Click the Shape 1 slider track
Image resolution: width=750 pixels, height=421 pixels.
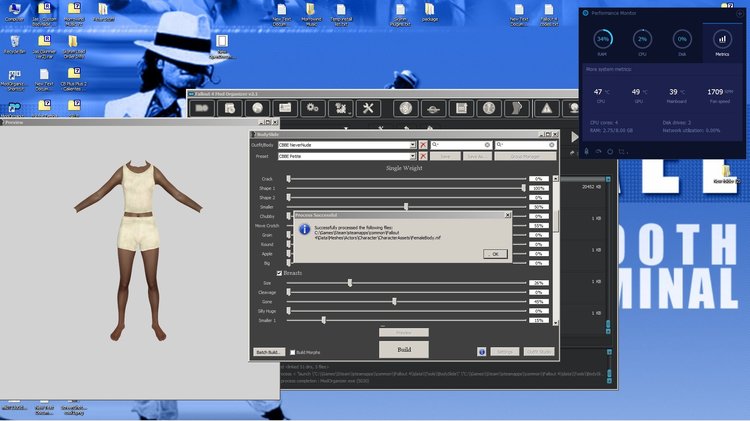click(x=407, y=188)
